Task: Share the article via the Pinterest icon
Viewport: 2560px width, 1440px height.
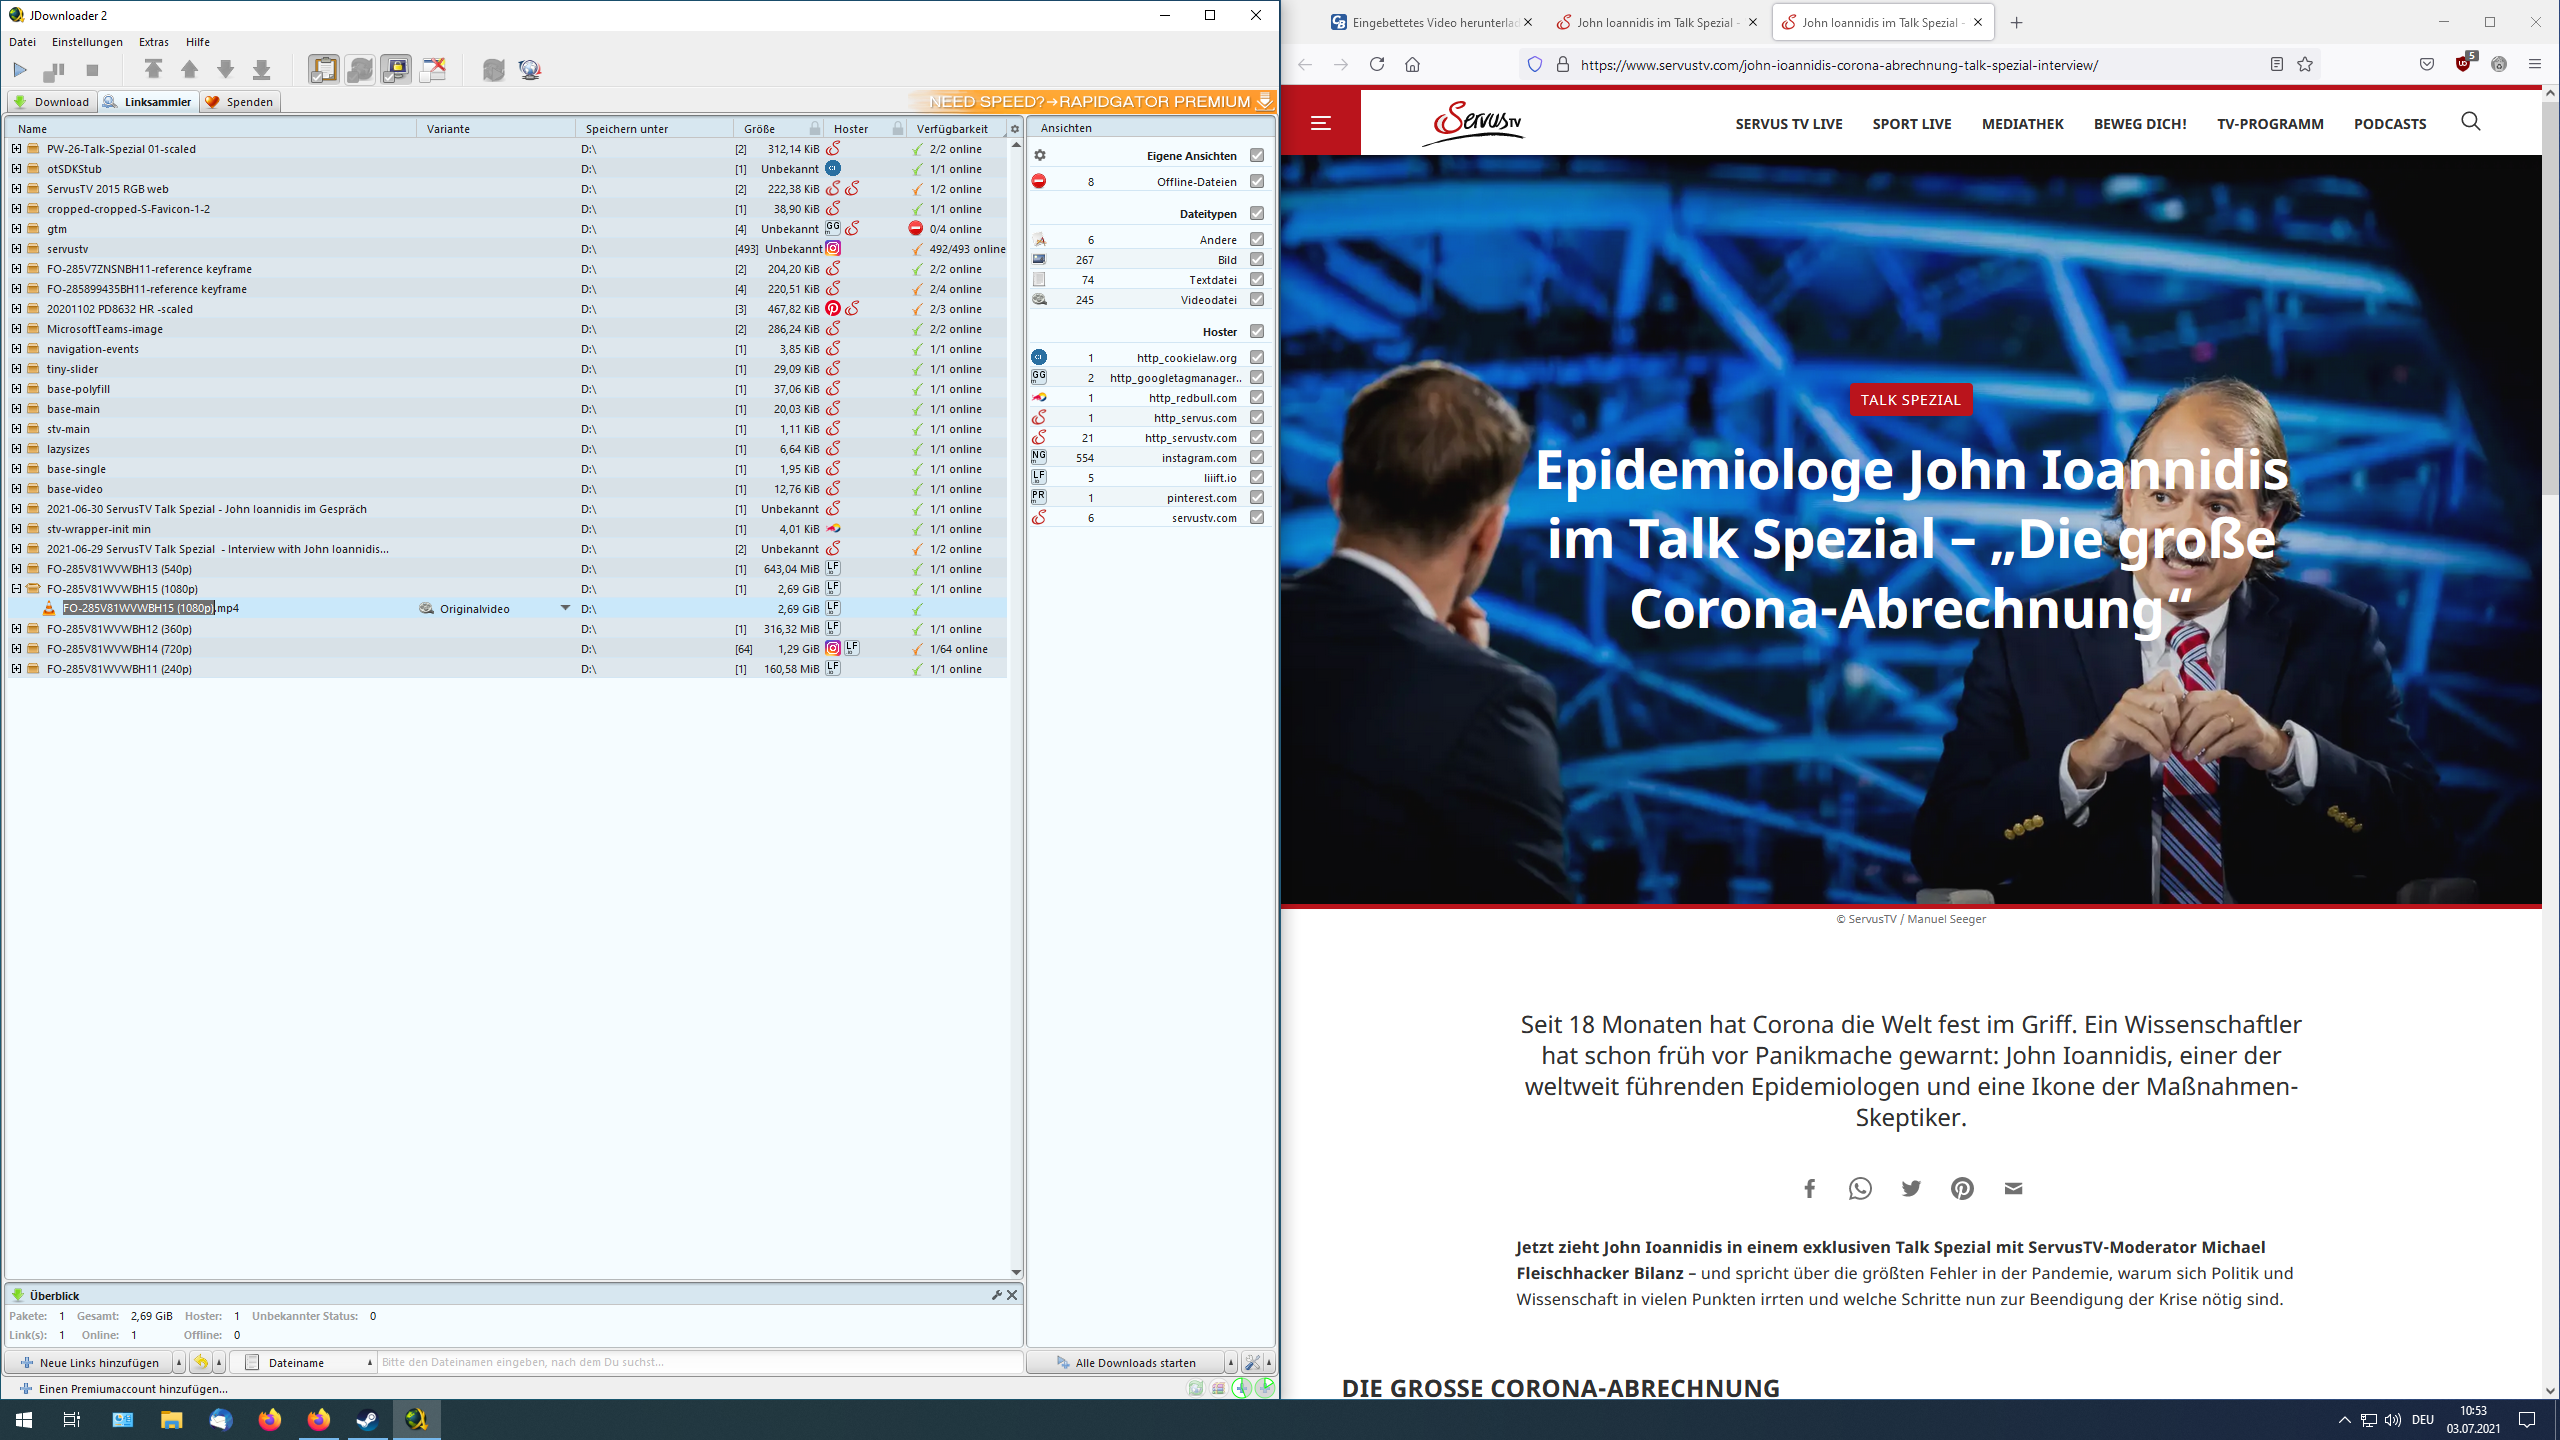Action: 1962,1188
